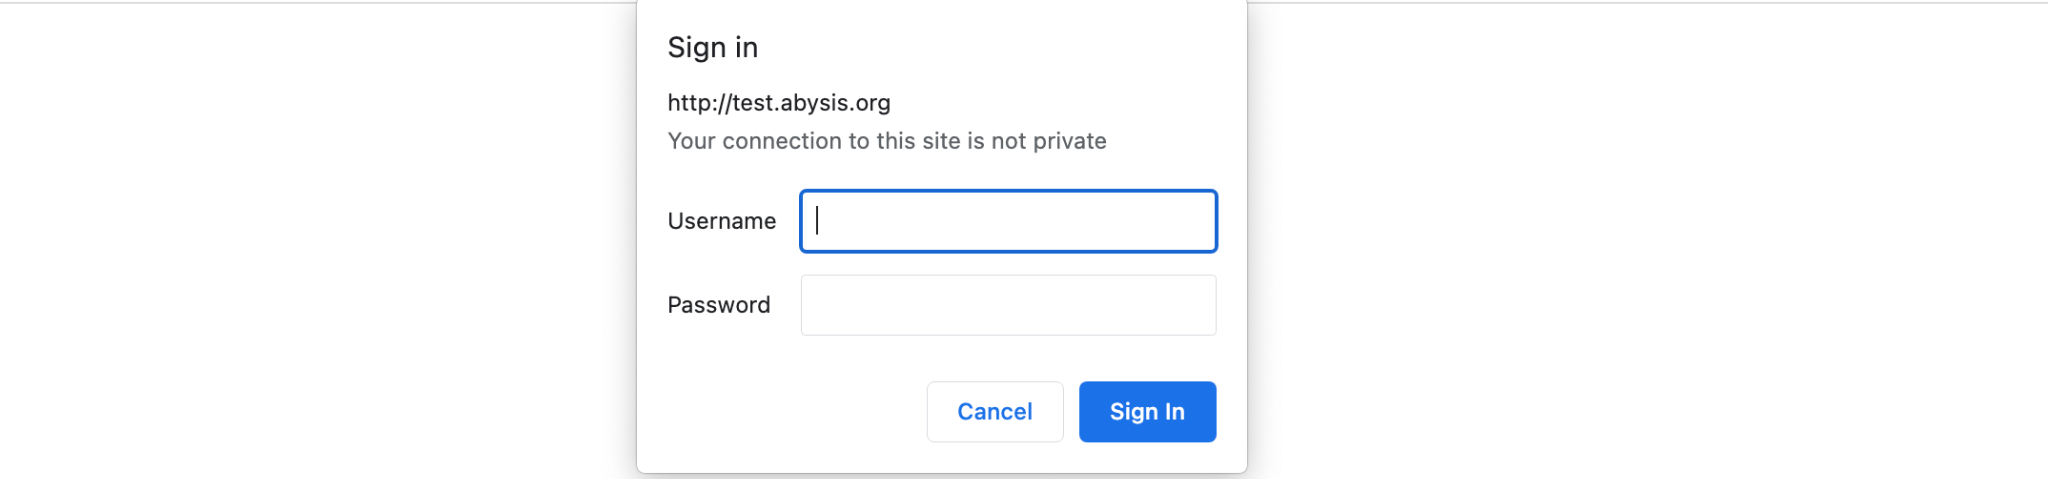Click the word "Password" in the dialog
The height and width of the screenshot is (479, 2048).
click(719, 305)
